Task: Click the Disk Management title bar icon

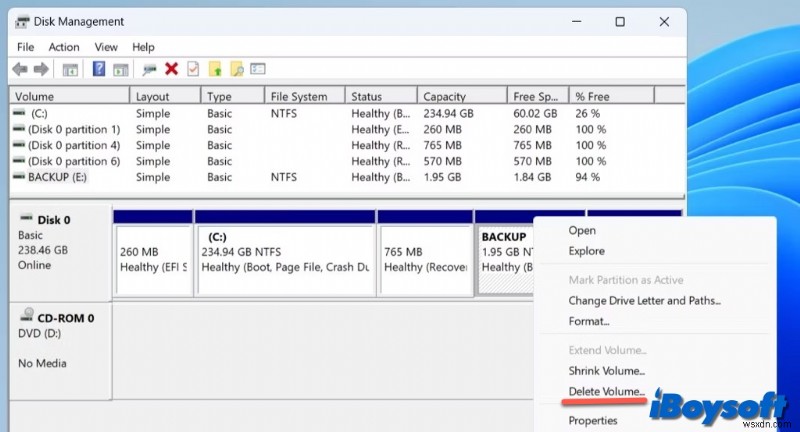Action: coord(22,22)
